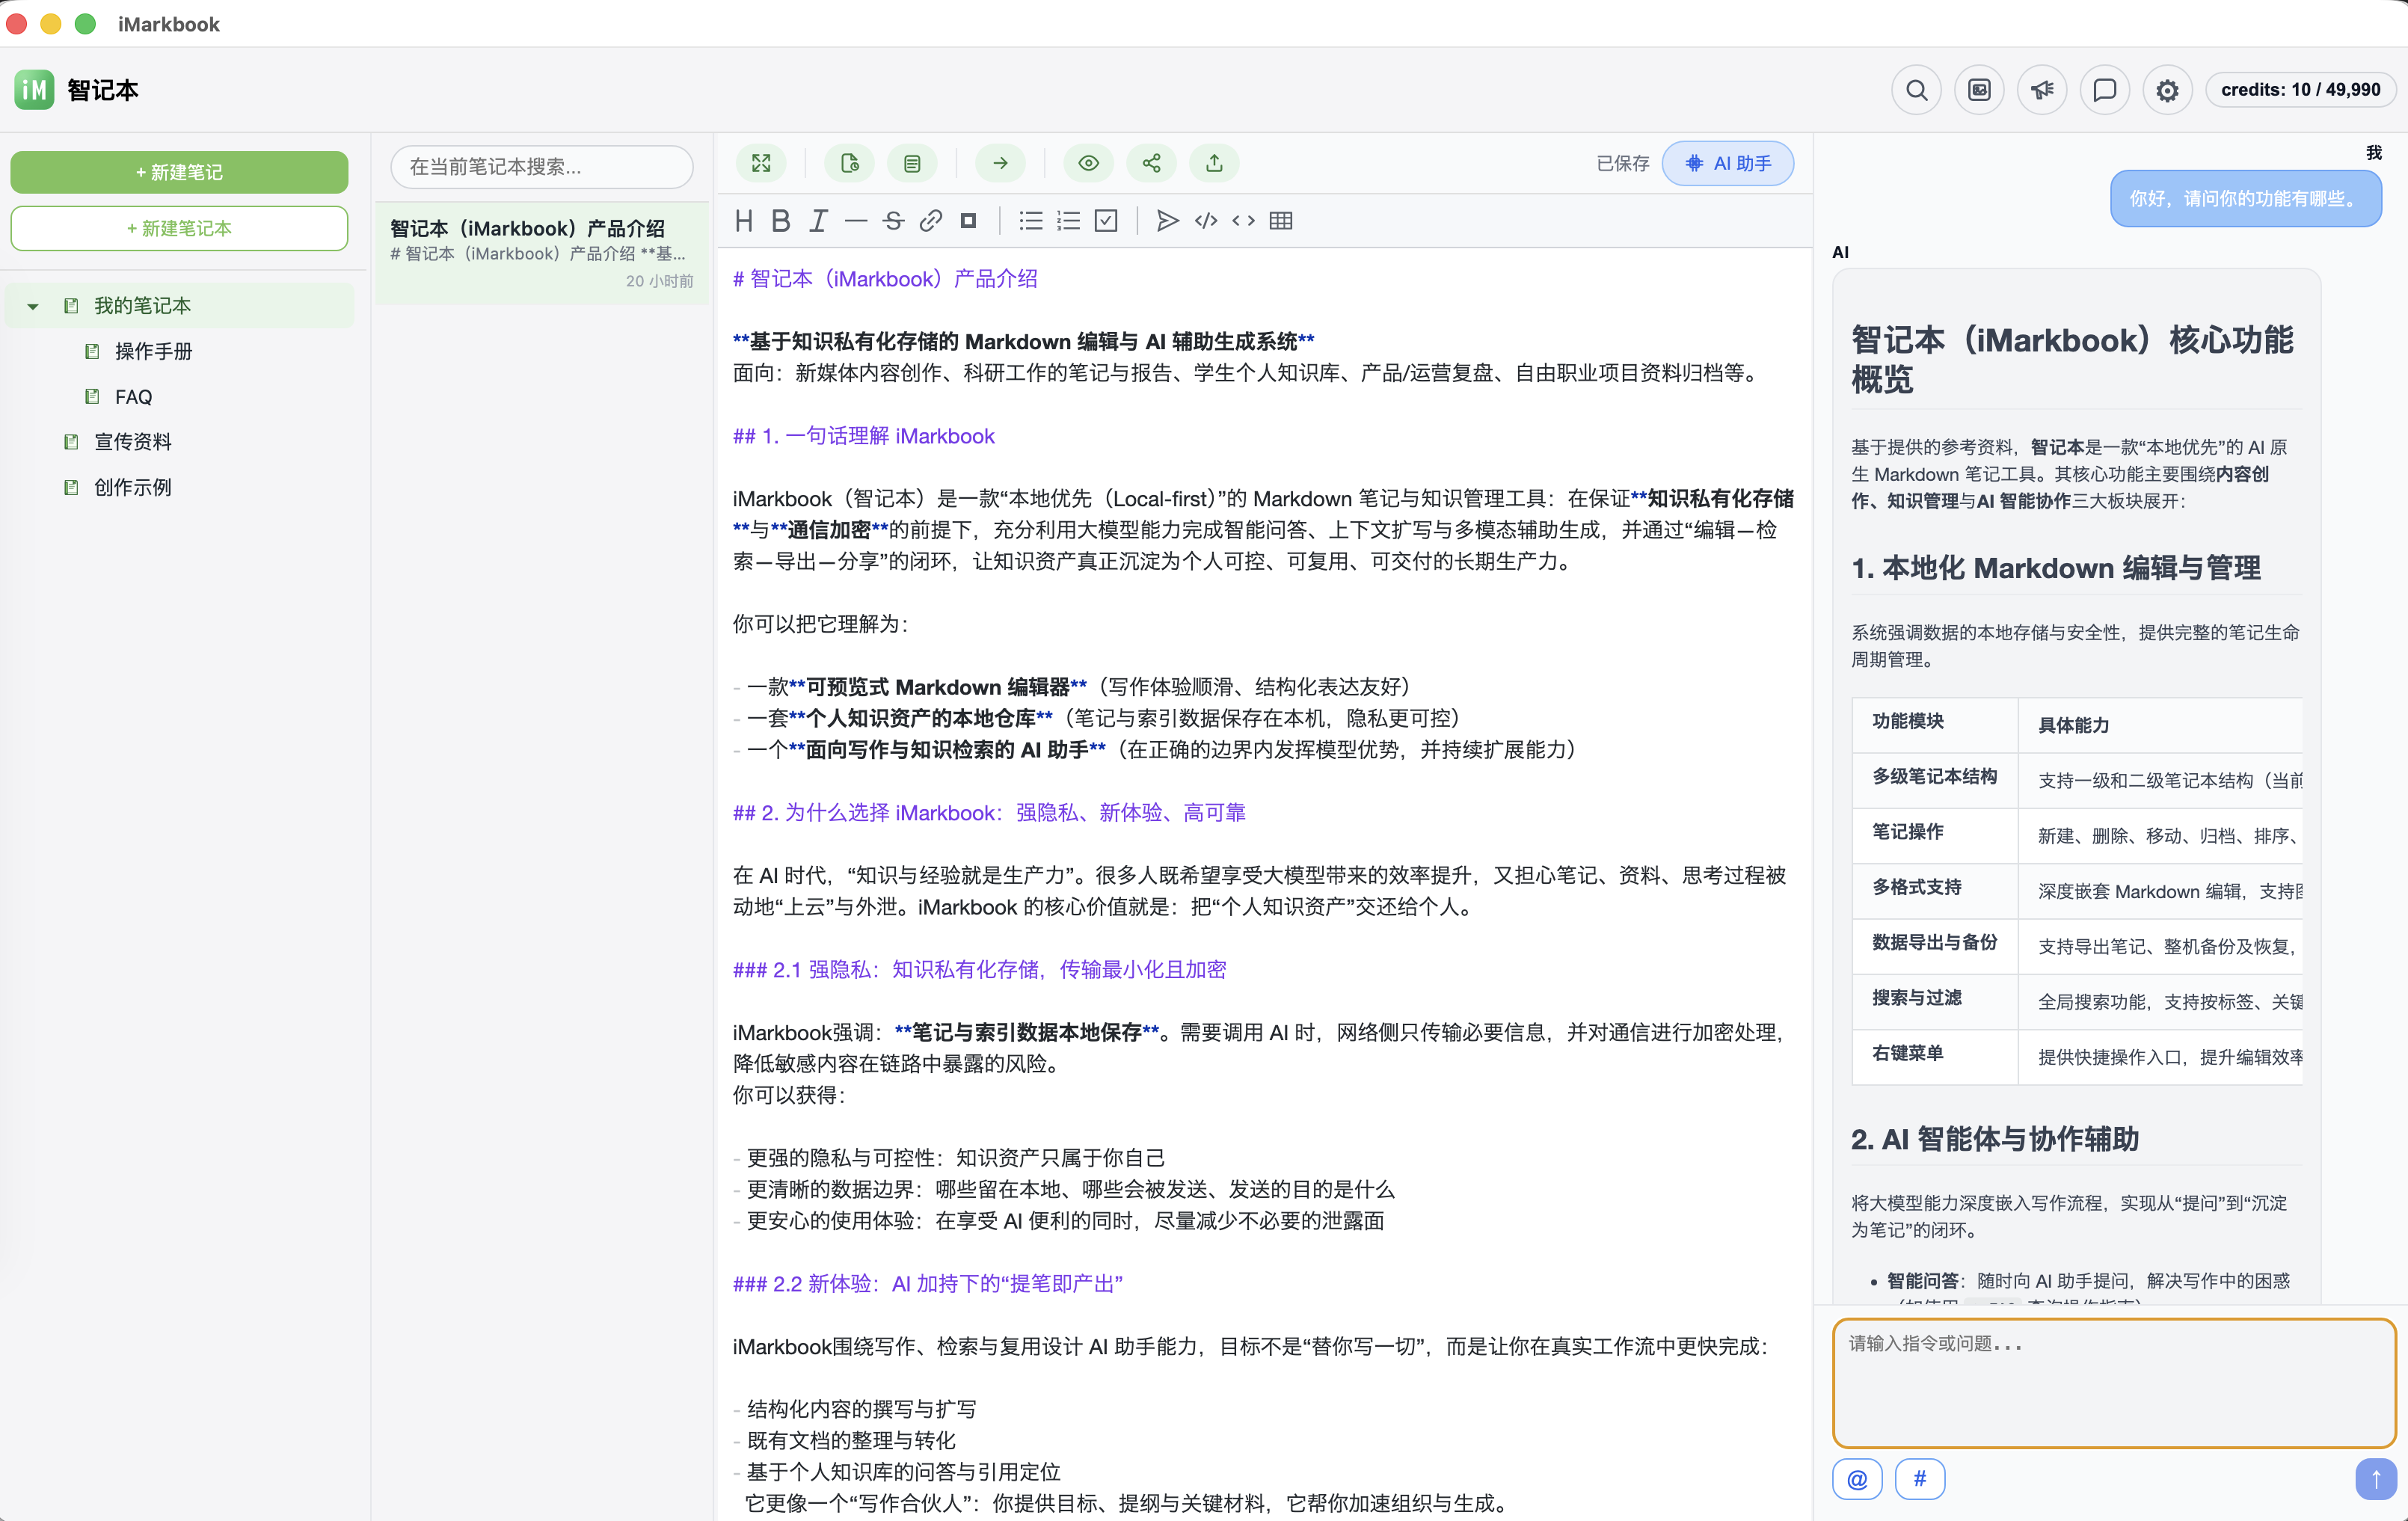The height and width of the screenshot is (1521, 2408).
Task: Toggle the preview eye icon
Action: [1088, 163]
